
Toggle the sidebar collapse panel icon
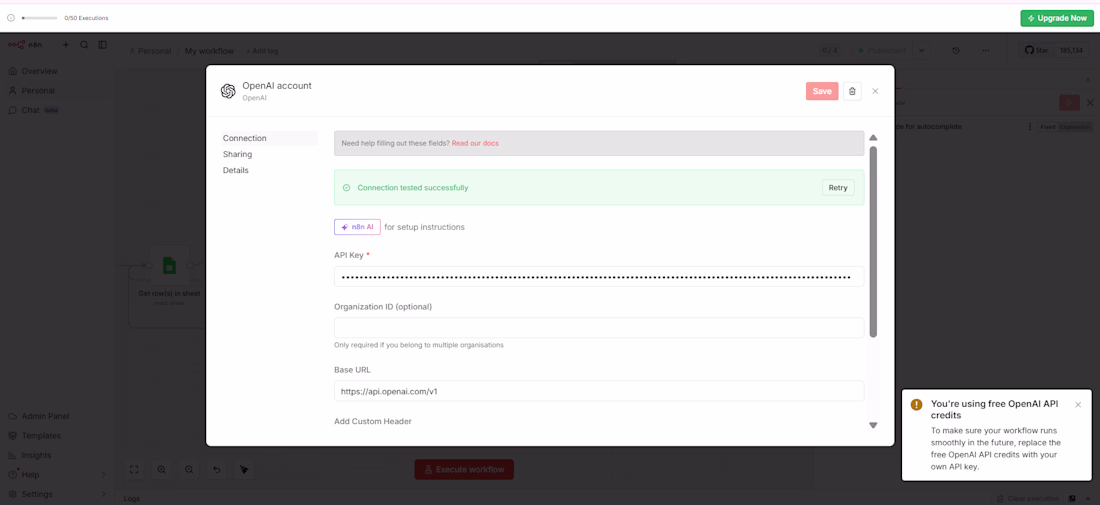coord(102,45)
